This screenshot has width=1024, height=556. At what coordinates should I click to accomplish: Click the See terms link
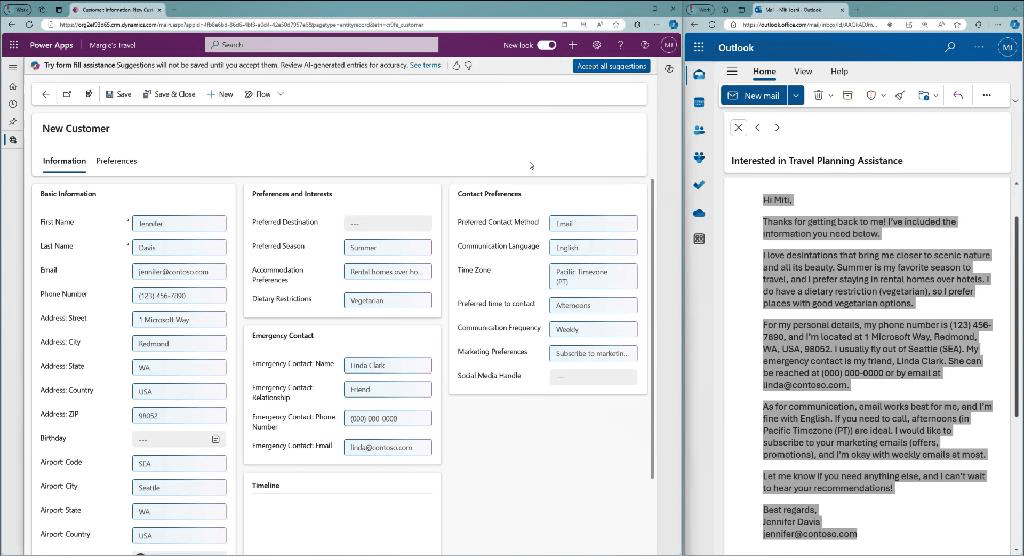(425, 65)
